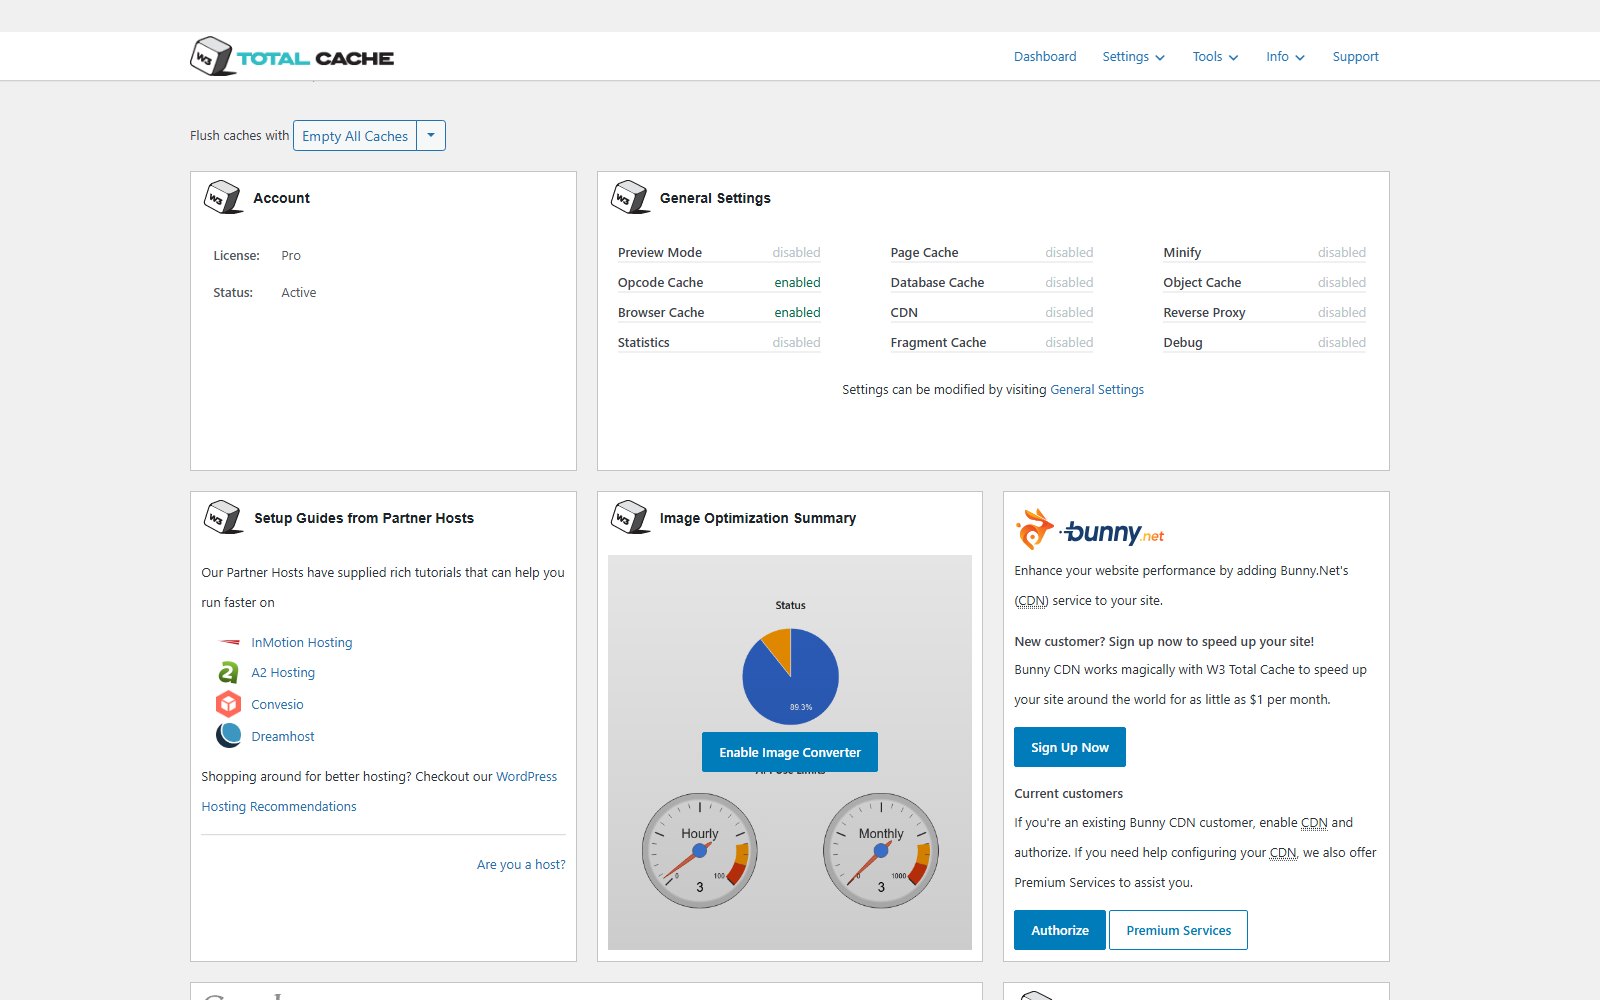1600x1000 pixels.
Task: Open the flush caches dropdown arrow
Action: 431,136
